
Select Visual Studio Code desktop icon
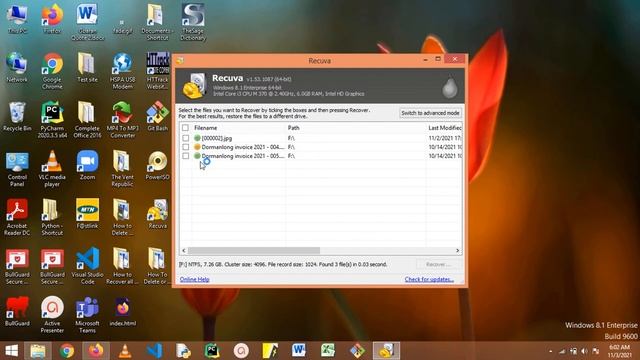[x=87, y=266]
